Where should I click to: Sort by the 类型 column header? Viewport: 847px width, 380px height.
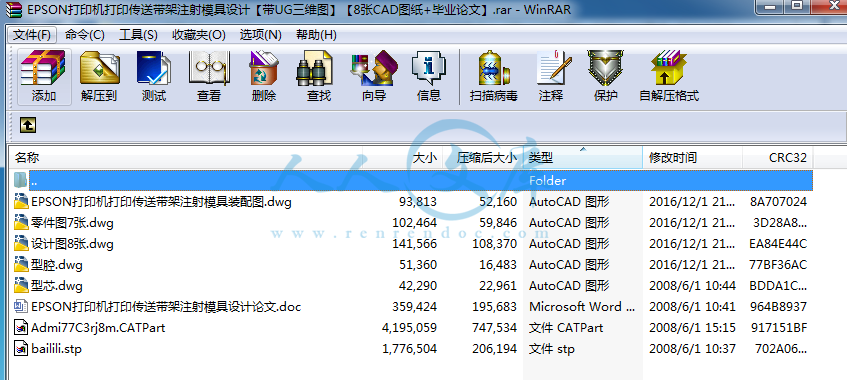[541, 158]
